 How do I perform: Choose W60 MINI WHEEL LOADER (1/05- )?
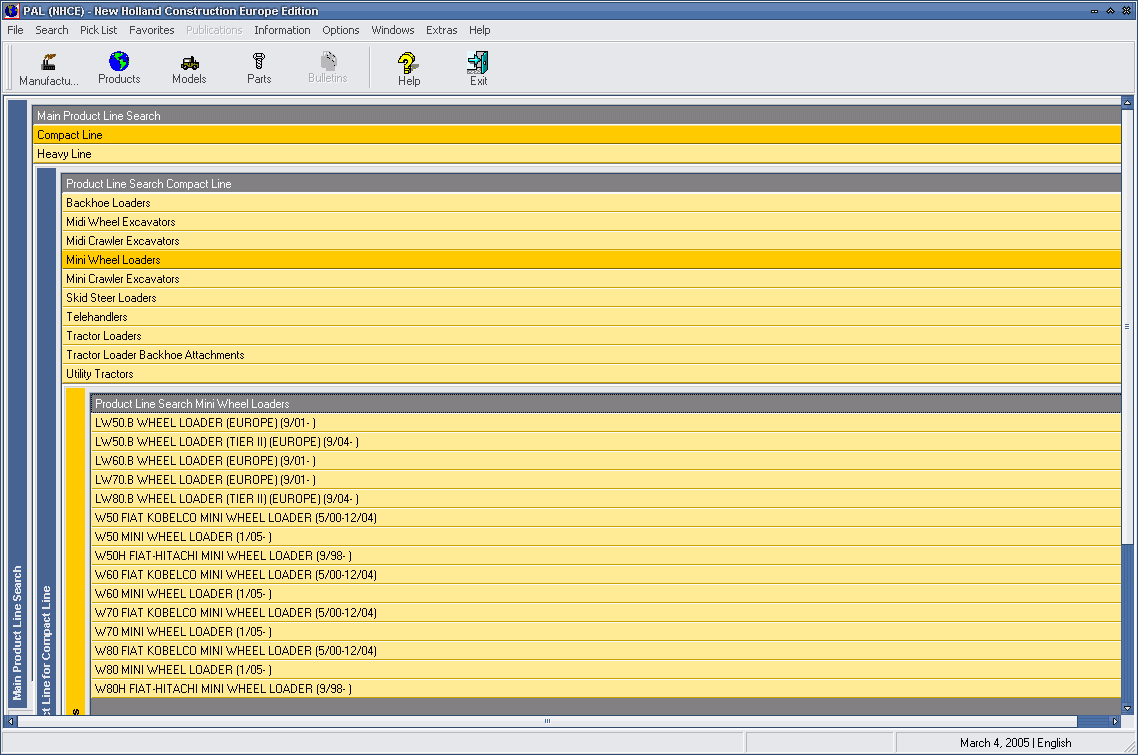click(606, 594)
